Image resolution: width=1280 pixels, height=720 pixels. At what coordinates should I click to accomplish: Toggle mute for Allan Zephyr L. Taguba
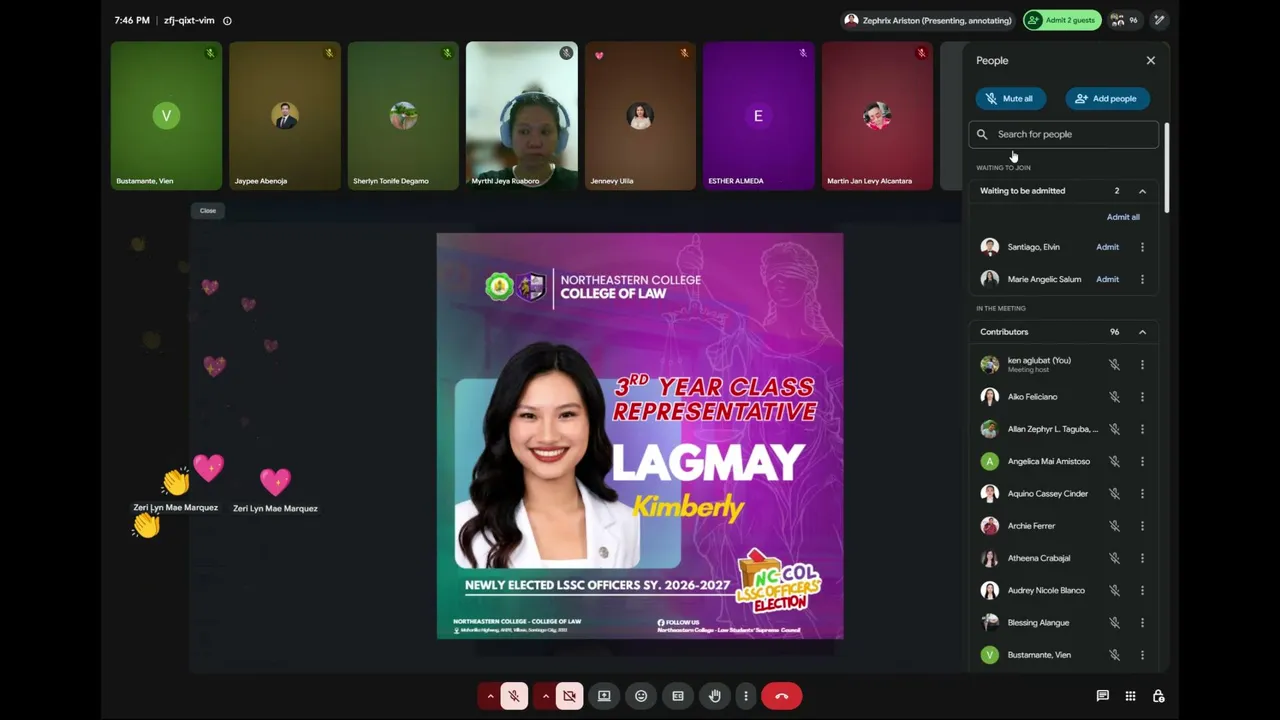tap(1114, 429)
